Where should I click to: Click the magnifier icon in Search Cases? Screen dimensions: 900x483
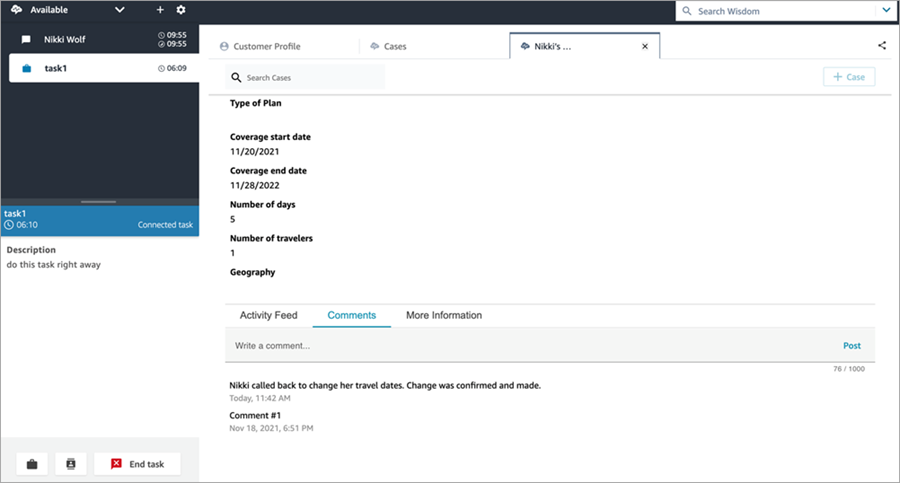(236, 77)
